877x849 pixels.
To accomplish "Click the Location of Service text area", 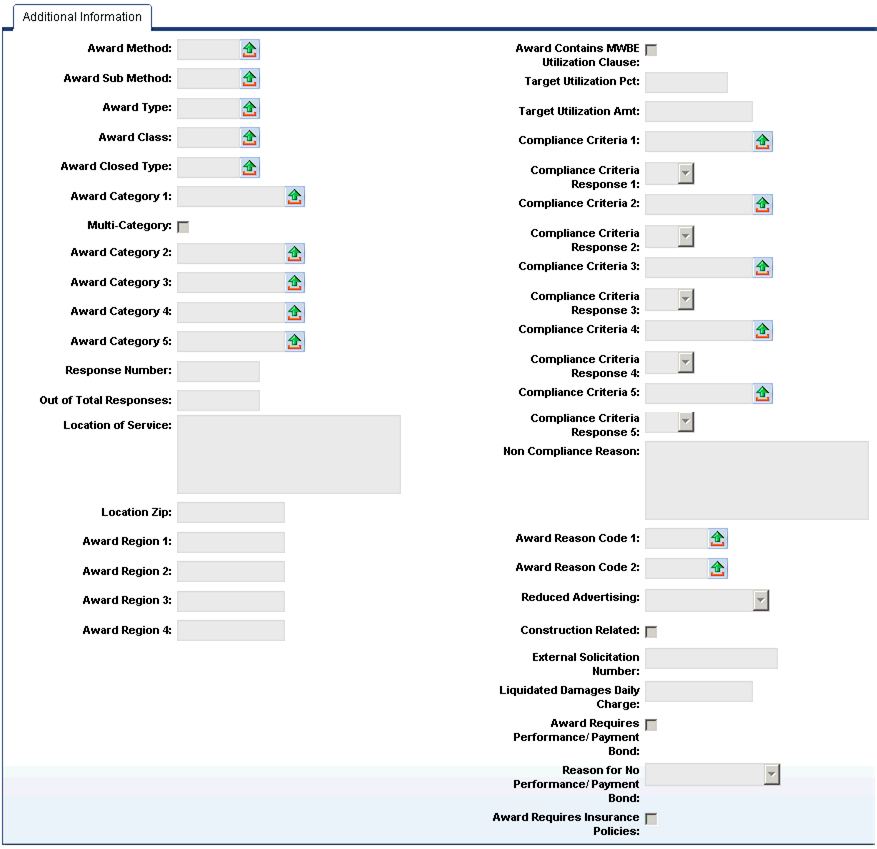I will (x=288, y=454).
